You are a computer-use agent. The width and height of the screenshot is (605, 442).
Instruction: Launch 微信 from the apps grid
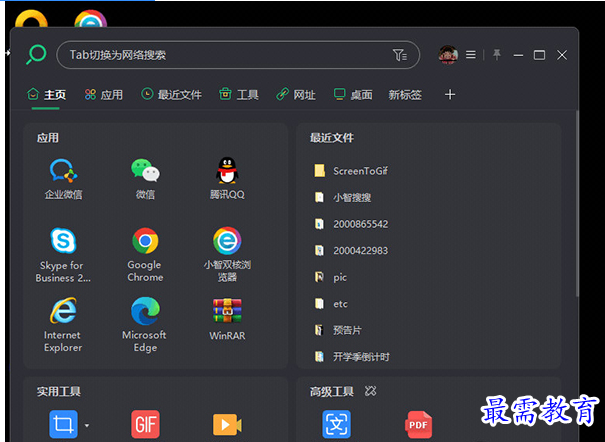click(x=145, y=179)
